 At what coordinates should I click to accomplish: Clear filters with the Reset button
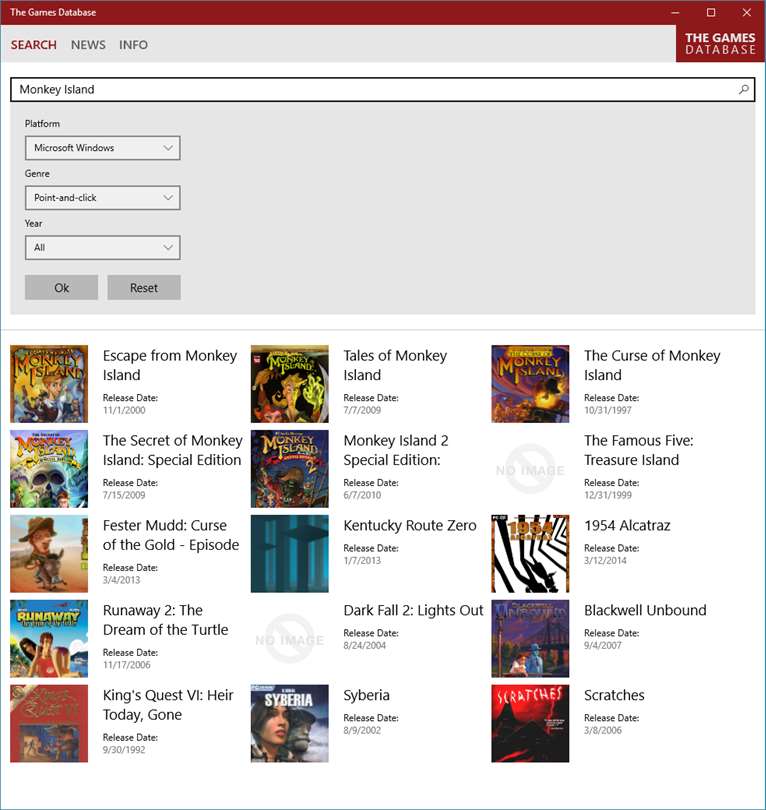click(x=144, y=287)
